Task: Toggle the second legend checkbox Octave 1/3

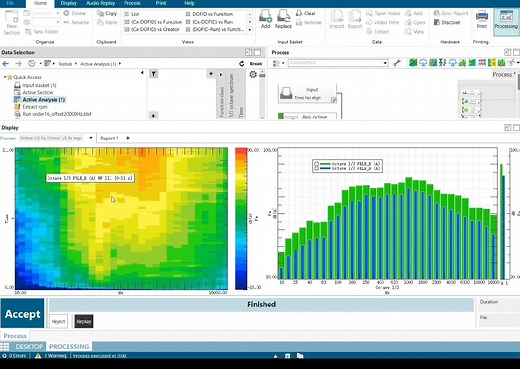Action: click(x=317, y=169)
